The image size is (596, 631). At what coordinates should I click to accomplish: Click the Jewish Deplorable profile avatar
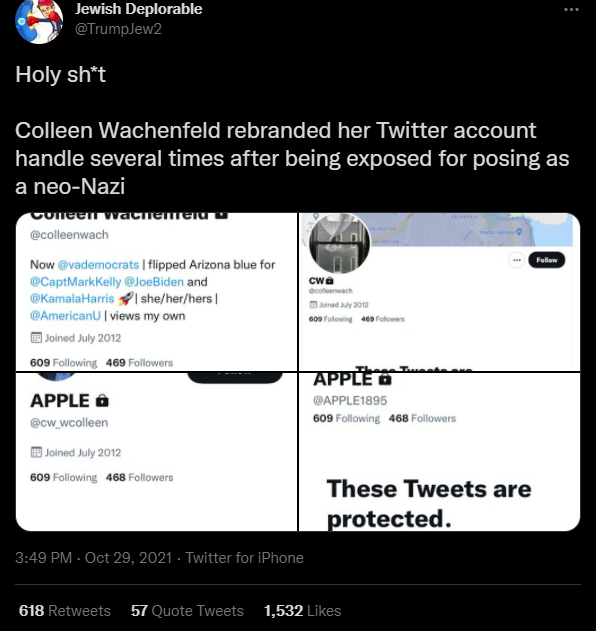(39, 21)
